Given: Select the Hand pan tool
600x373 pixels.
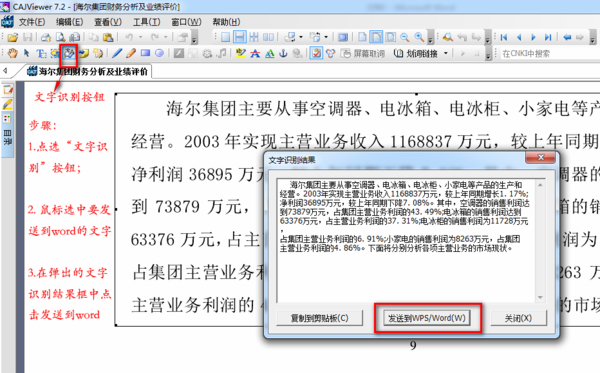Looking at the screenshot, I should [x=13, y=53].
